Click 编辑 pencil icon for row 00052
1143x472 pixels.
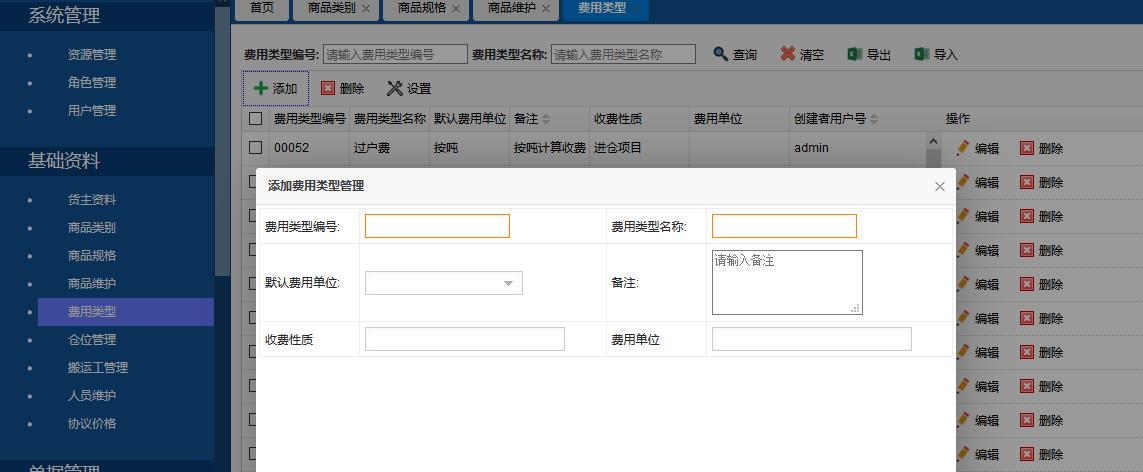pos(963,148)
